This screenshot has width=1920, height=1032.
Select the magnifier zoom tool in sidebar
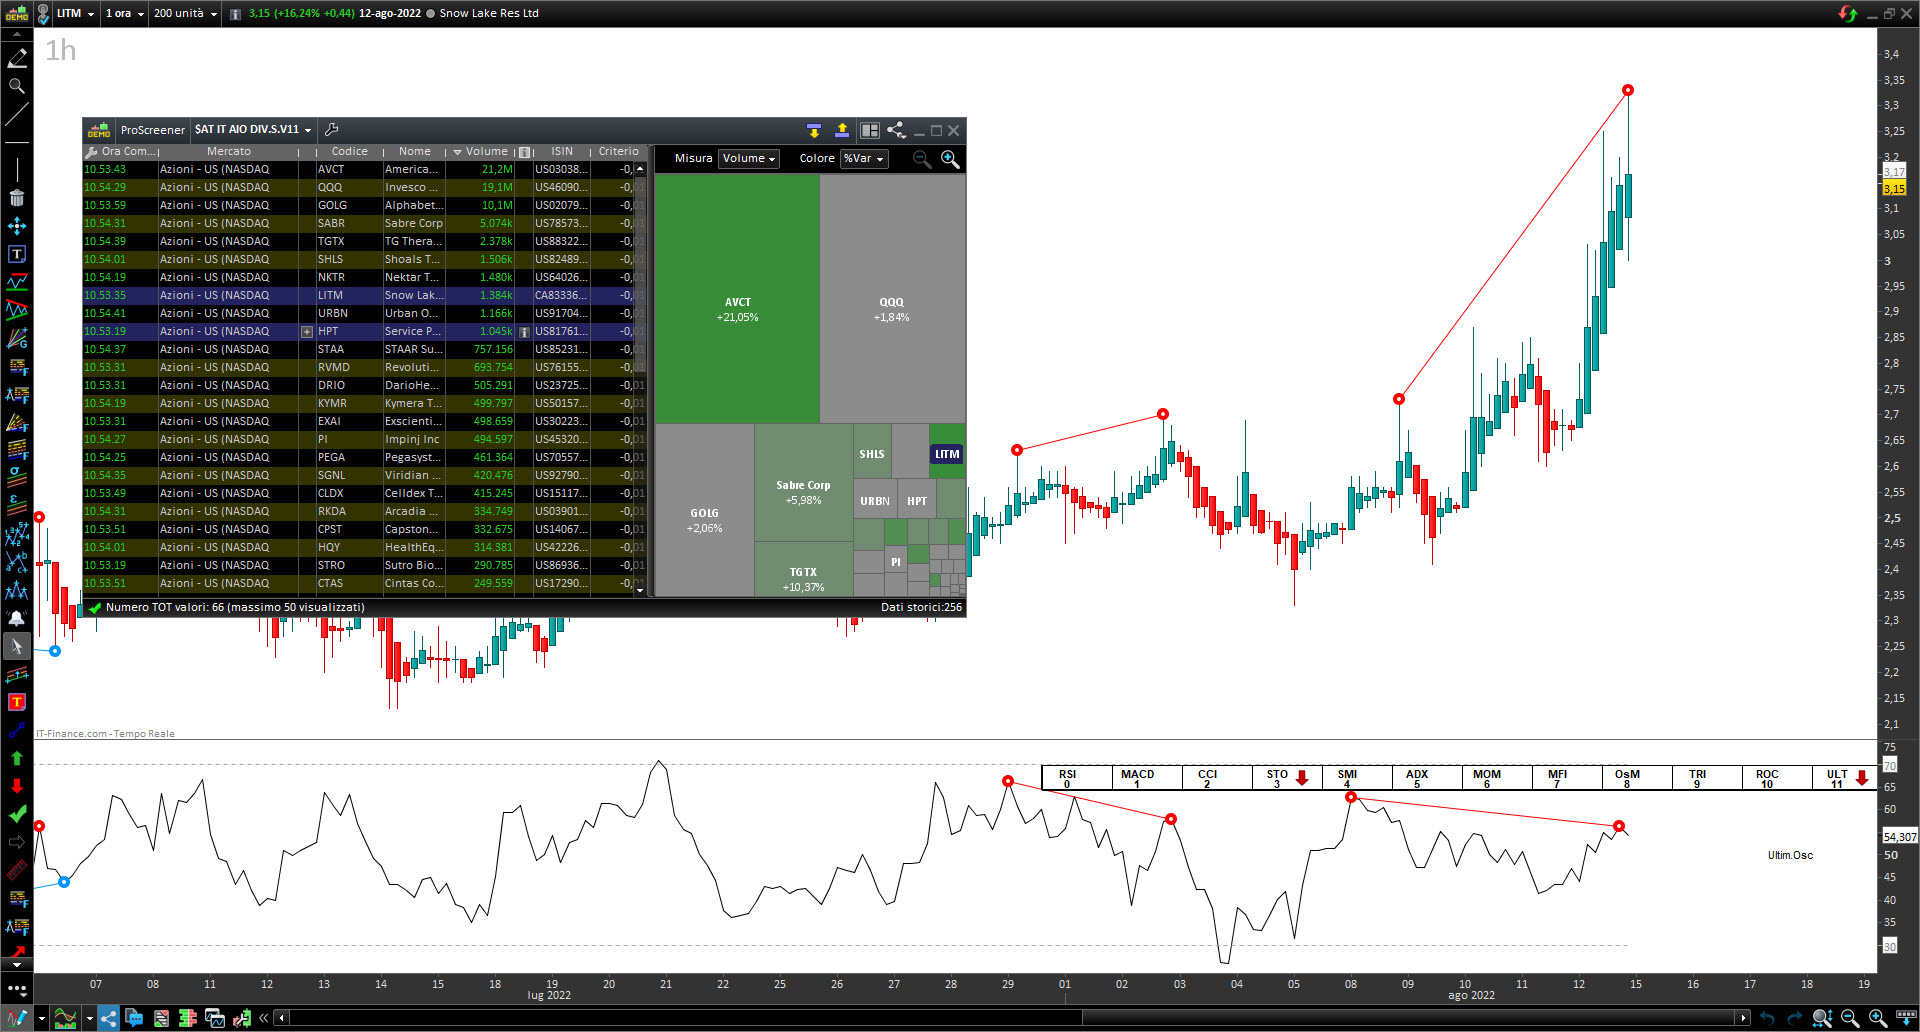(17, 86)
